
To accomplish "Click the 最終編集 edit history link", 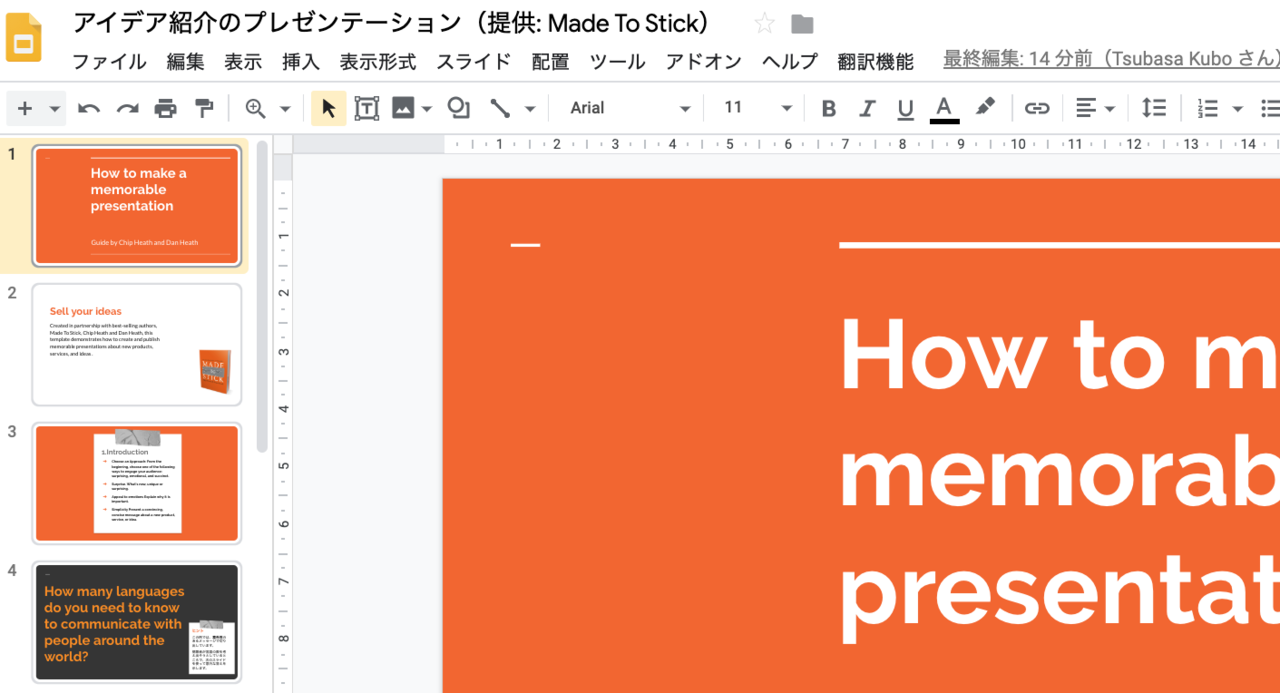I will (x=1110, y=60).
